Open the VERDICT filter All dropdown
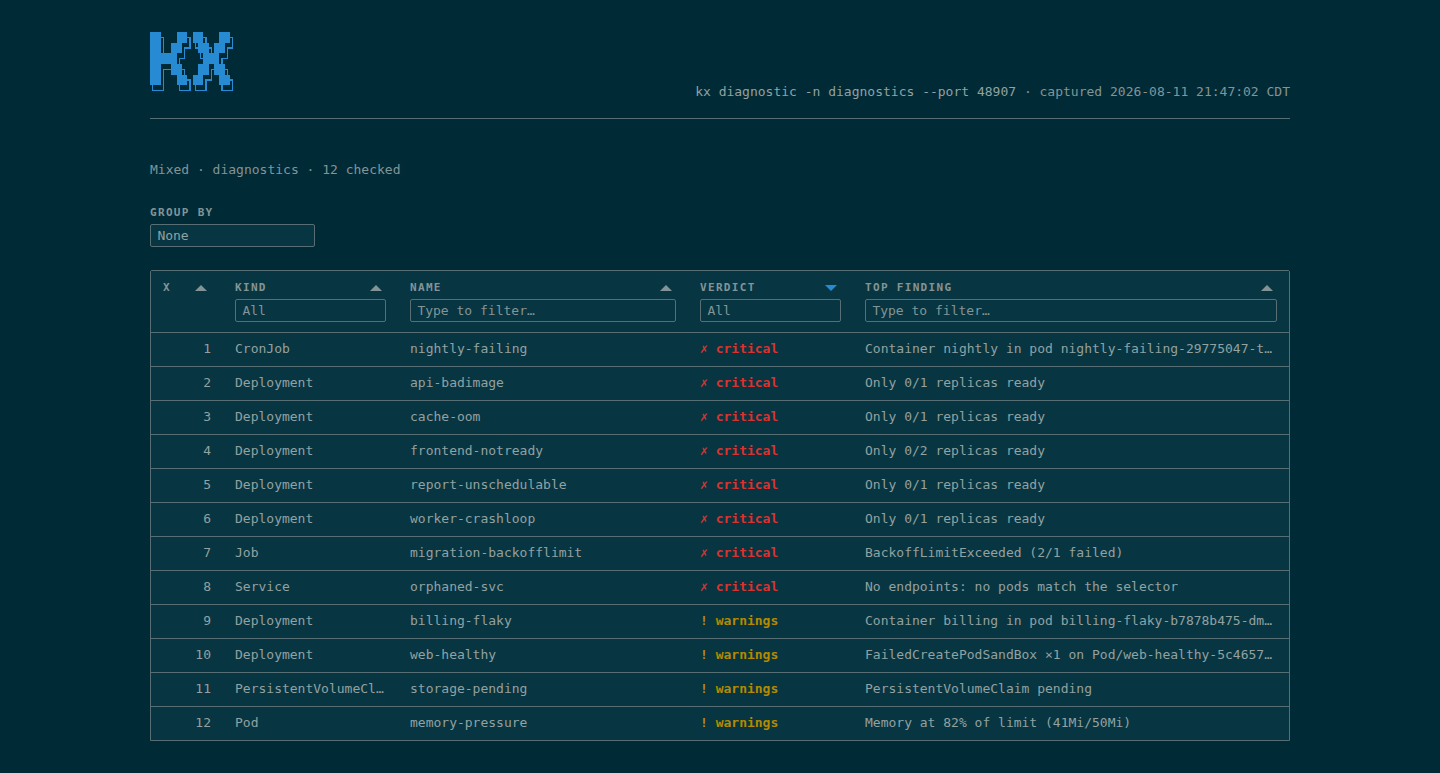This screenshot has width=1440, height=773. [770, 311]
